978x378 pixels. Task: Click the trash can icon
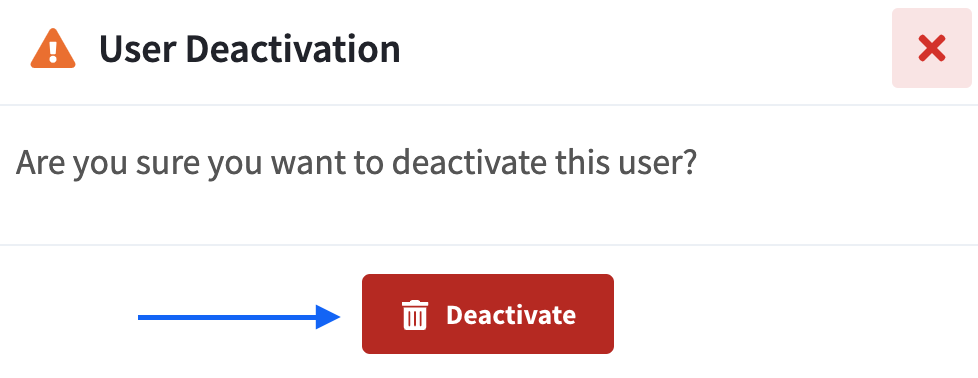[415, 314]
